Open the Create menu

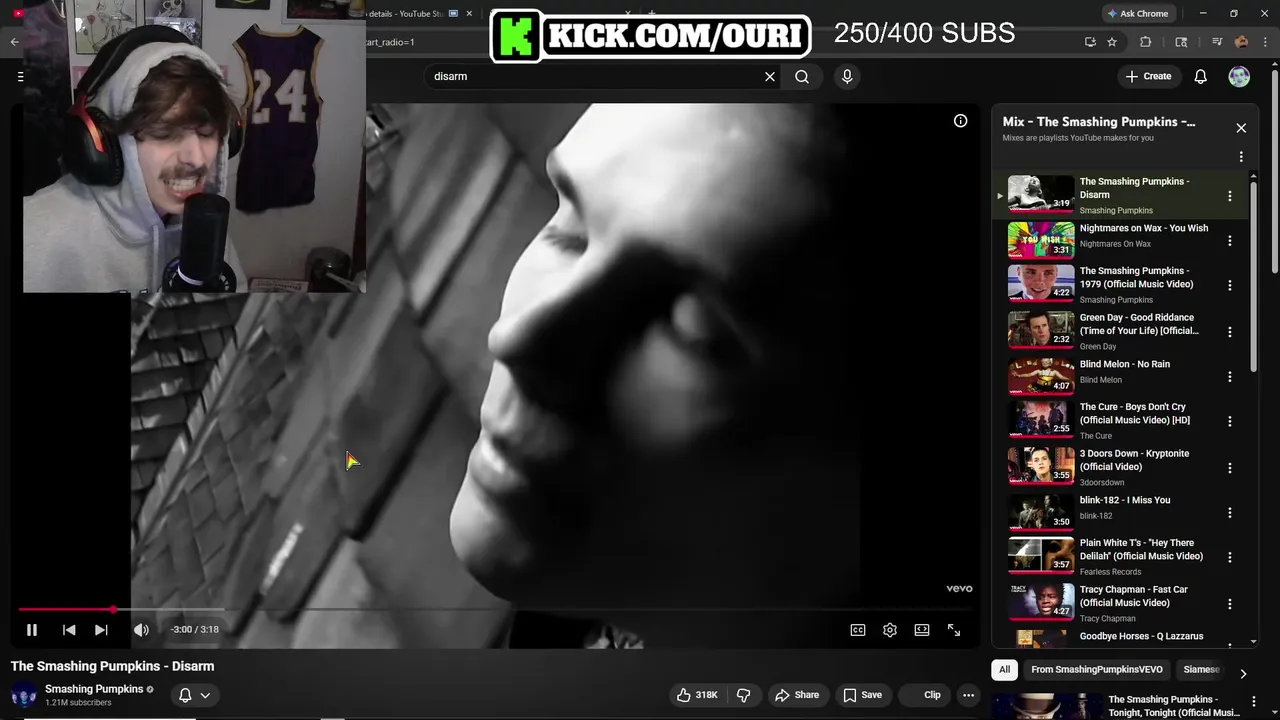coord(1148,76)
